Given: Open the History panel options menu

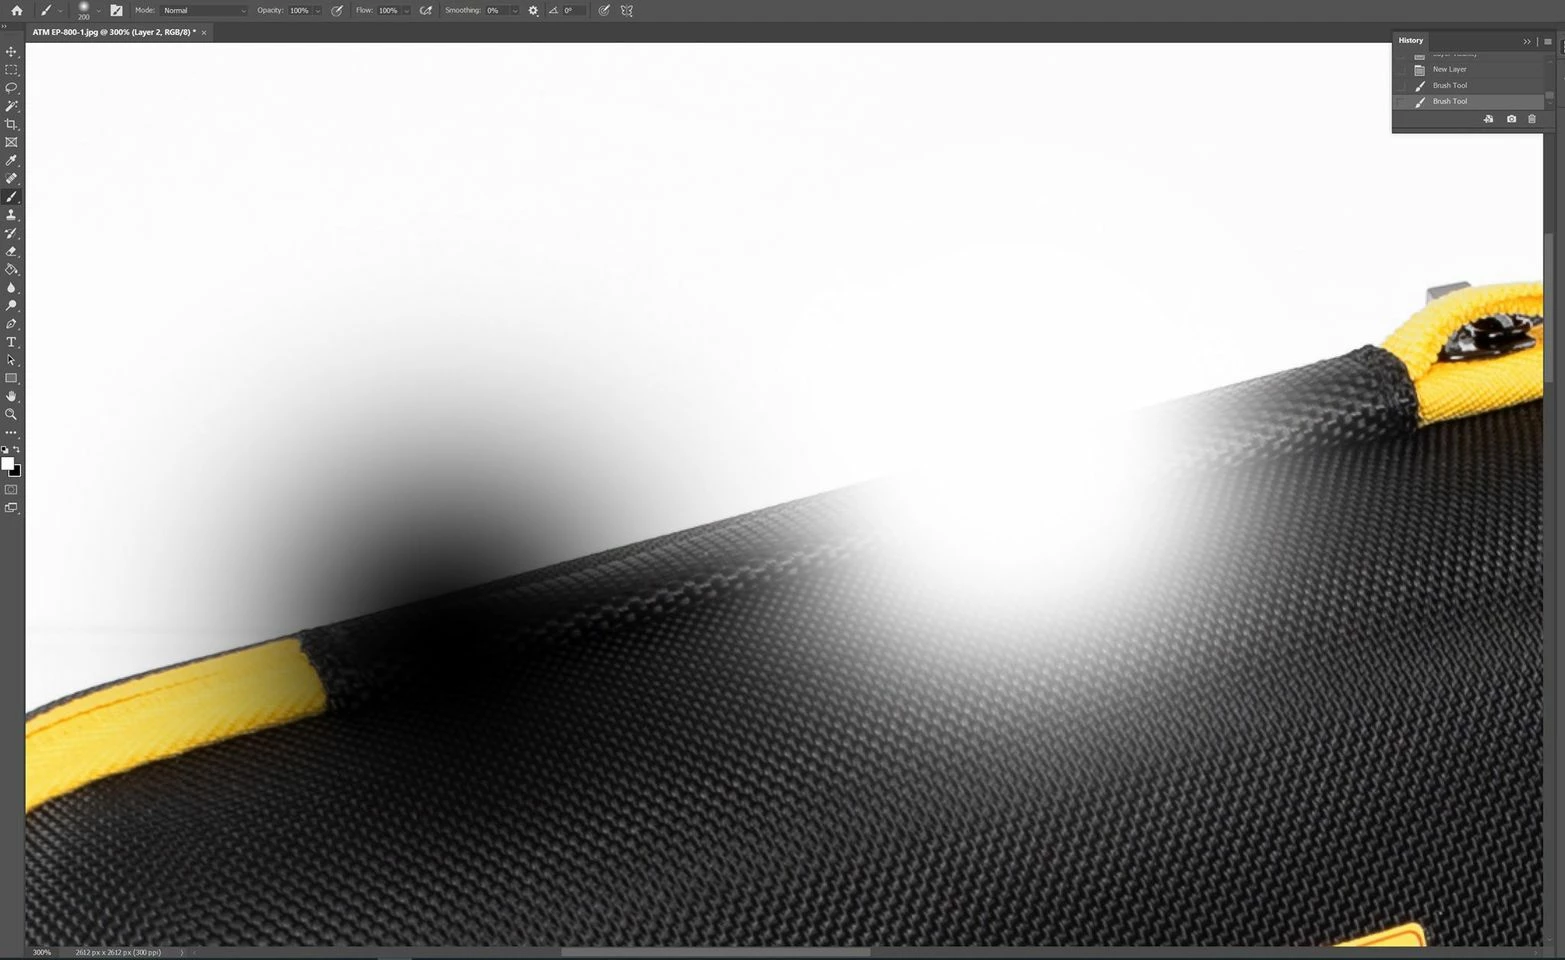Looking at the screenshot, I should click(1548, 41).
